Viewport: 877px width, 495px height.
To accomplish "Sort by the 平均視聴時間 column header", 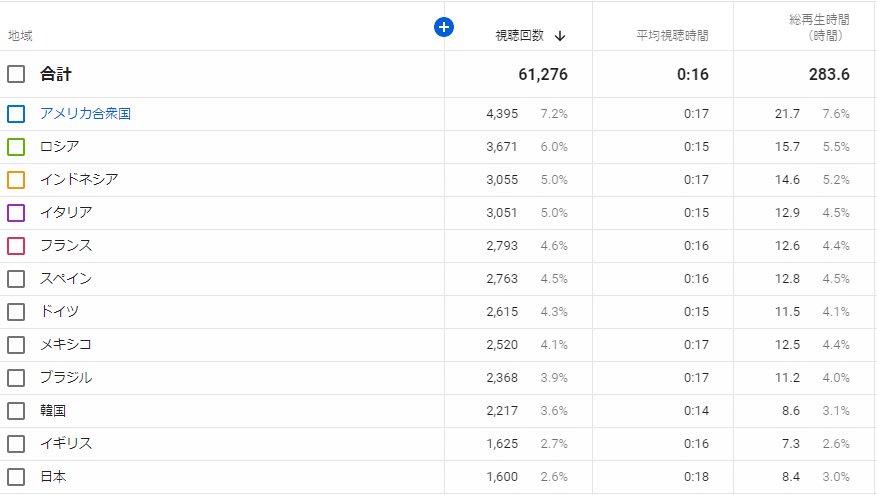I will click(x=672, y=35).
